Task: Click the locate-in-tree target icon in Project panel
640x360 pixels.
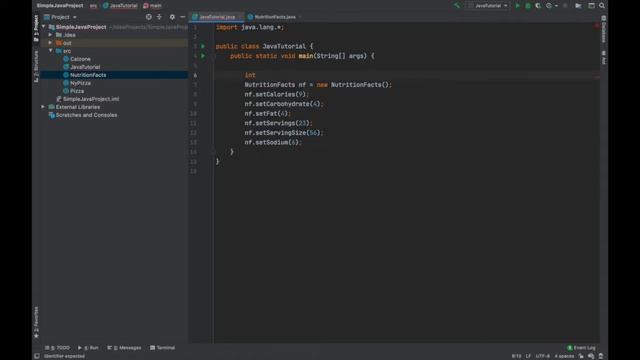Action: point(149,17)
